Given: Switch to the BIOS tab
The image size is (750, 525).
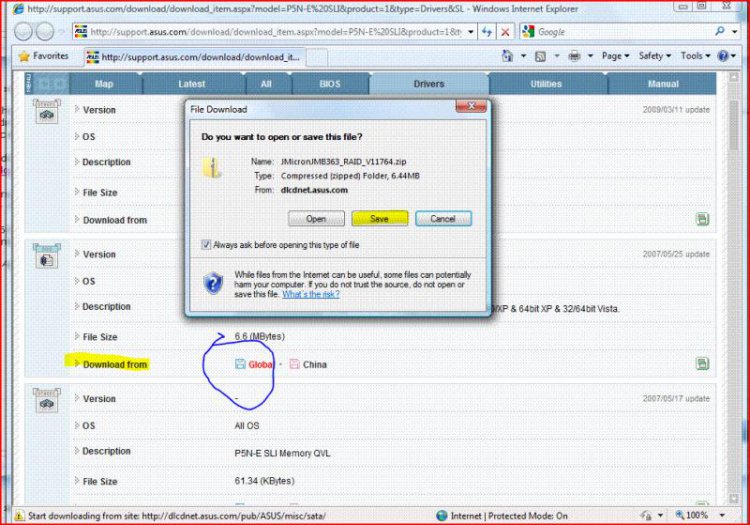Looking at the screenshot, I should click(x=330, y=84).
